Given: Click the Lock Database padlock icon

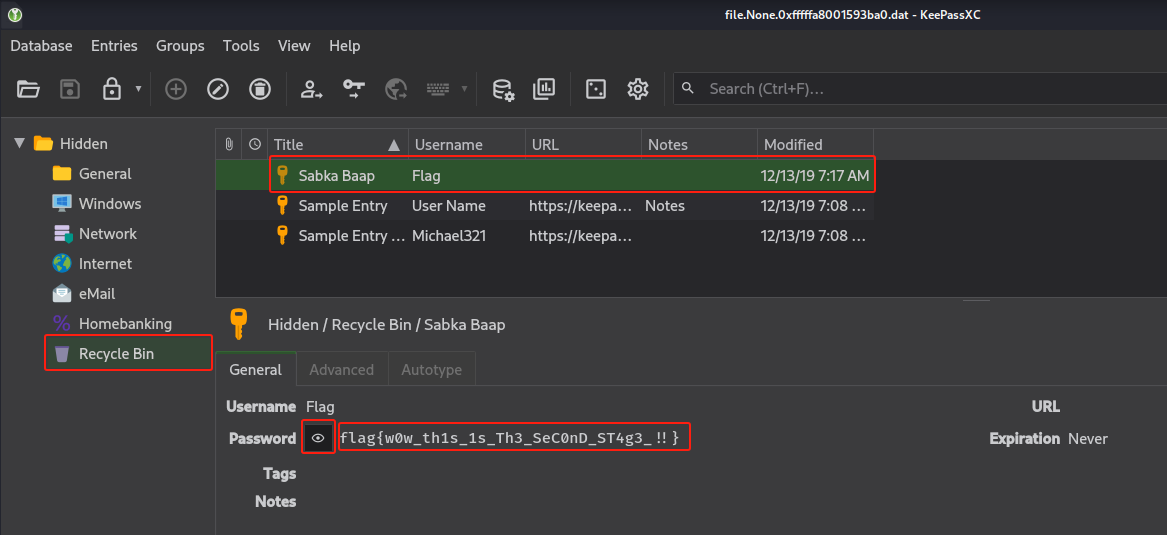Looking at the screenshot, I should point(112,89).
